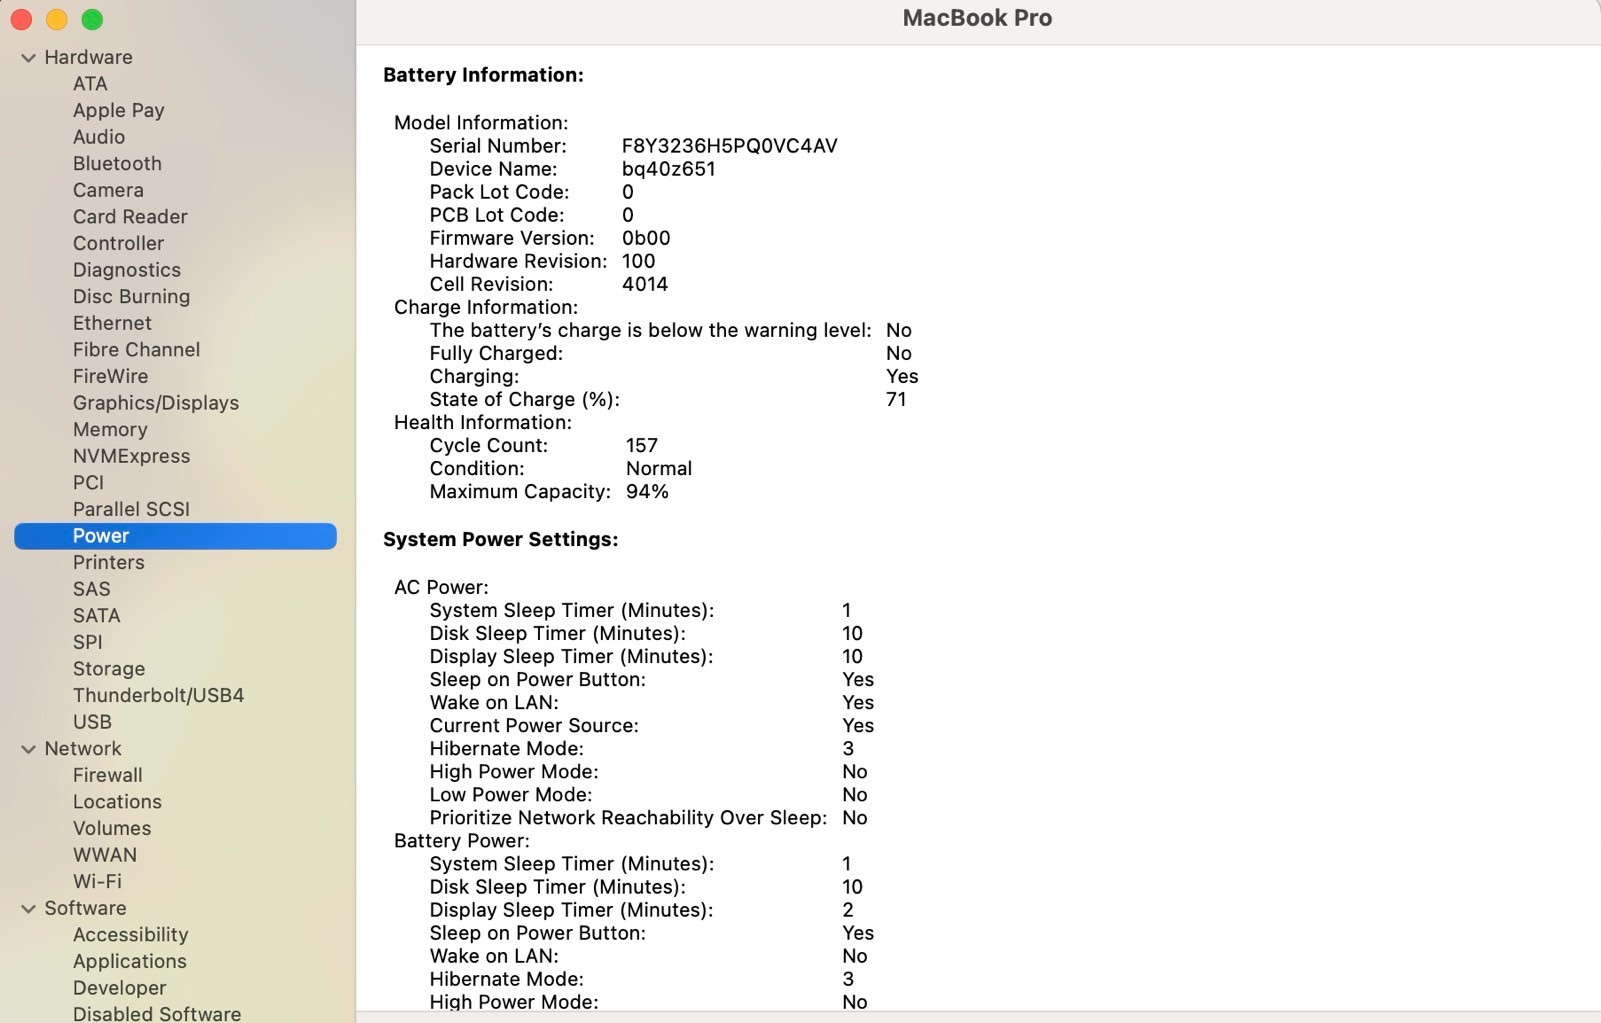Open the NVMExpress report
The height and width of the screenshot is (1023, 1601).
tap(131, 455)
